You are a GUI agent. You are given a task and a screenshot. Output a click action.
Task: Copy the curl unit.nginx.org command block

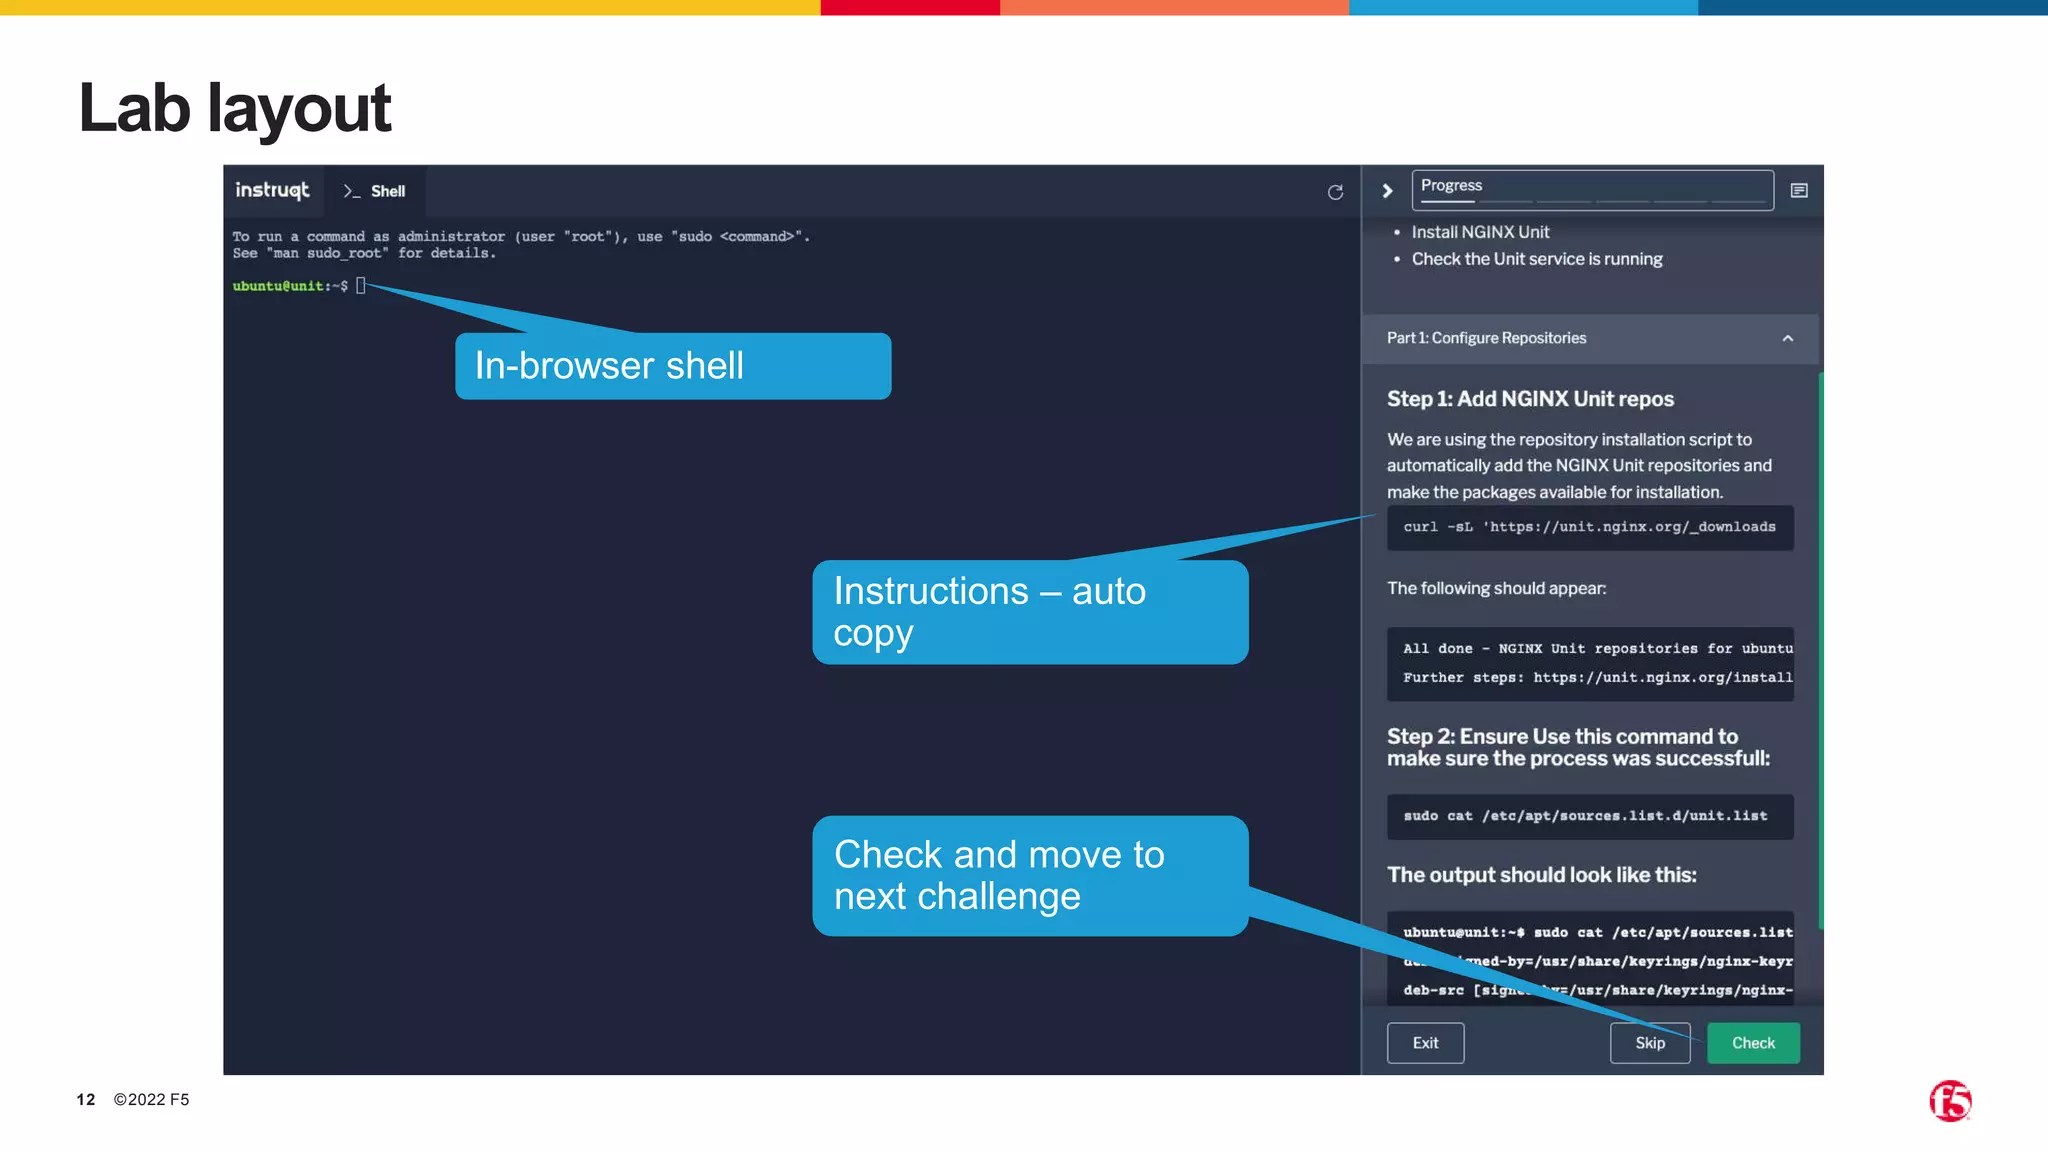1589,527
